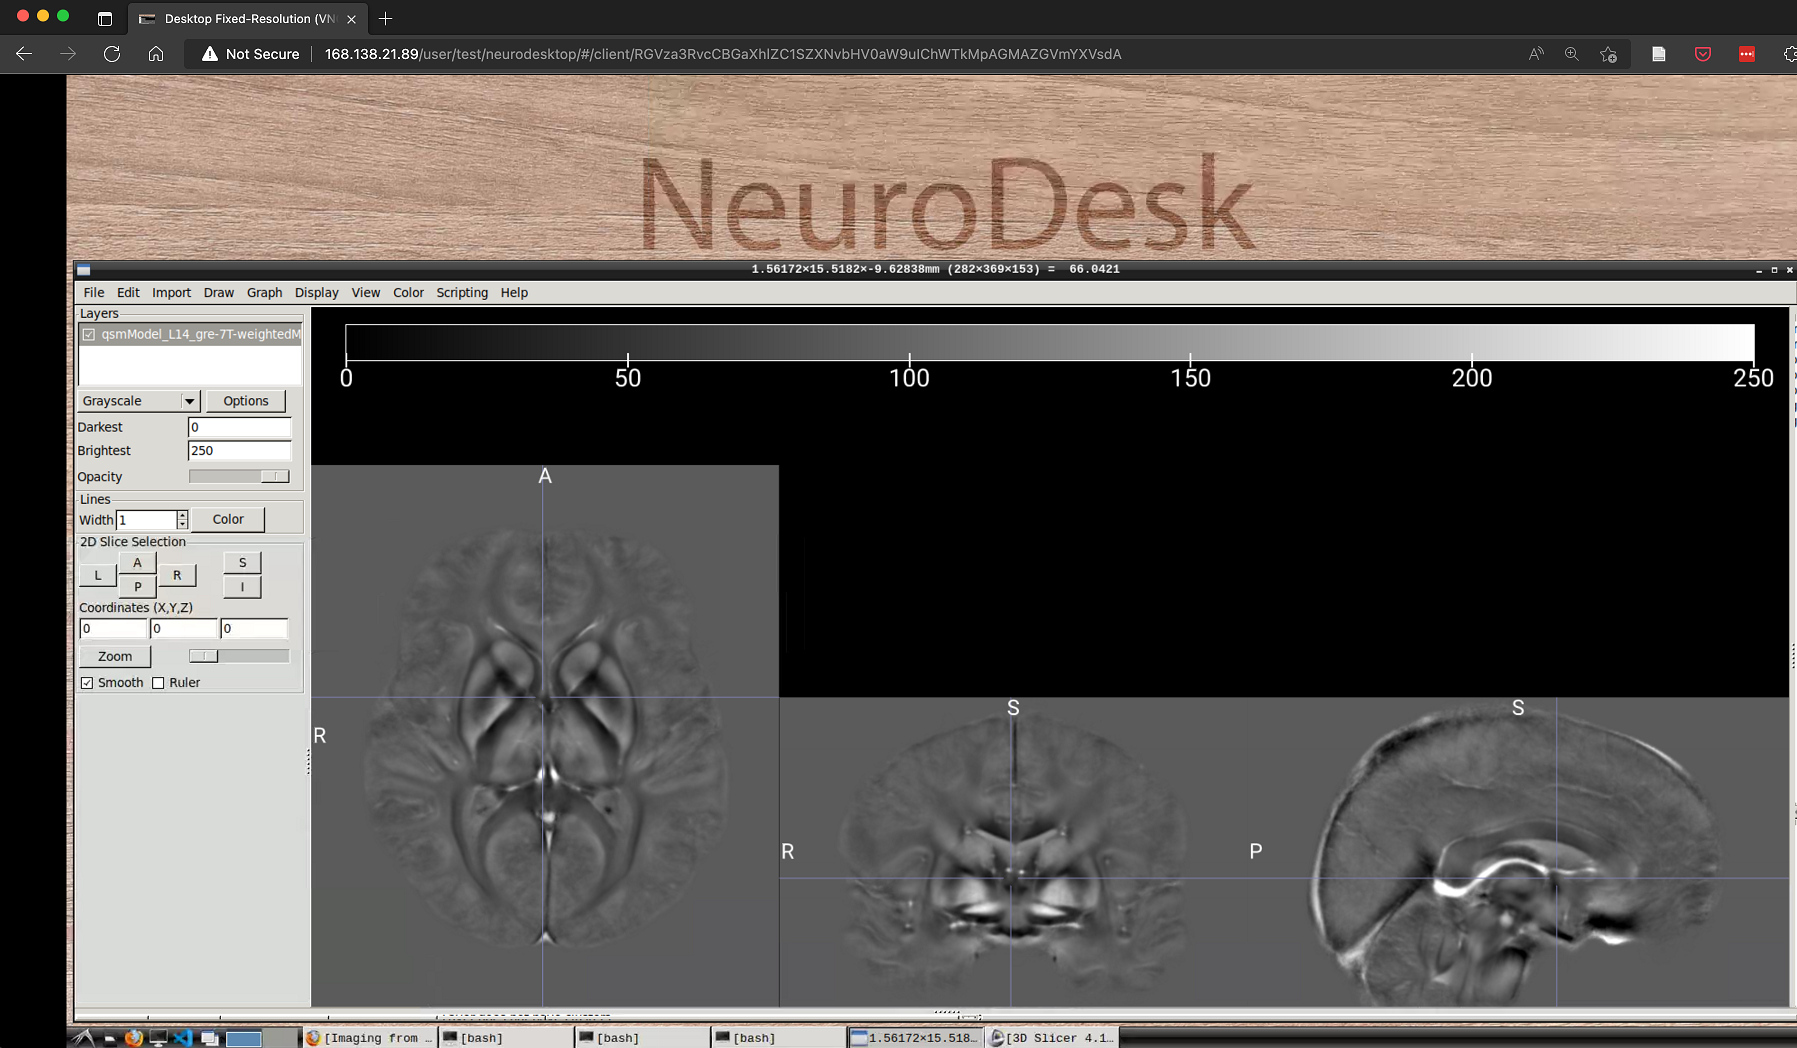Viewport: 1797px width, 1048px height.
Task: Click the Brightest value input field
Action: pyautogui.click(x=240, y=450)
